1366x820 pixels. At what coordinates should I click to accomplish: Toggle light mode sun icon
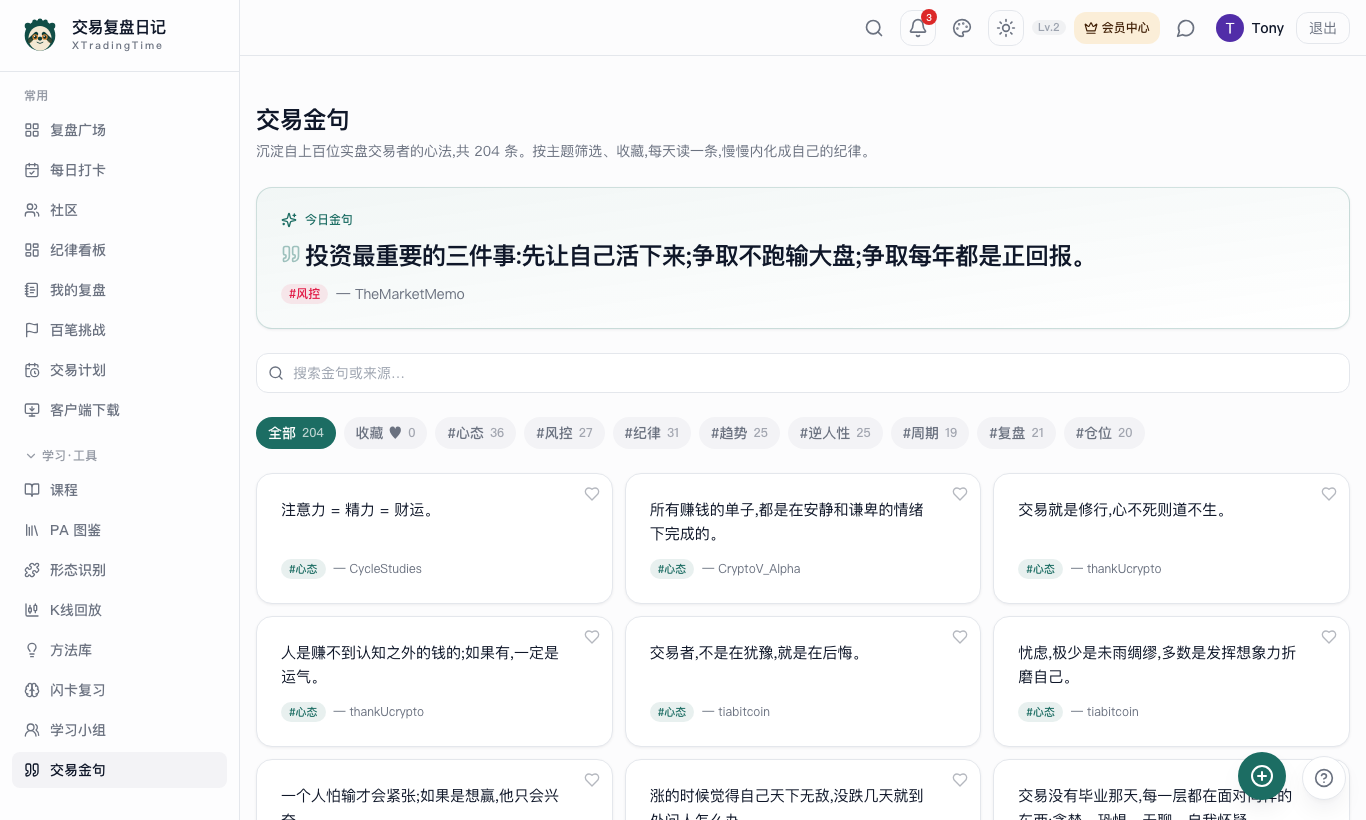click(1006, 28)
